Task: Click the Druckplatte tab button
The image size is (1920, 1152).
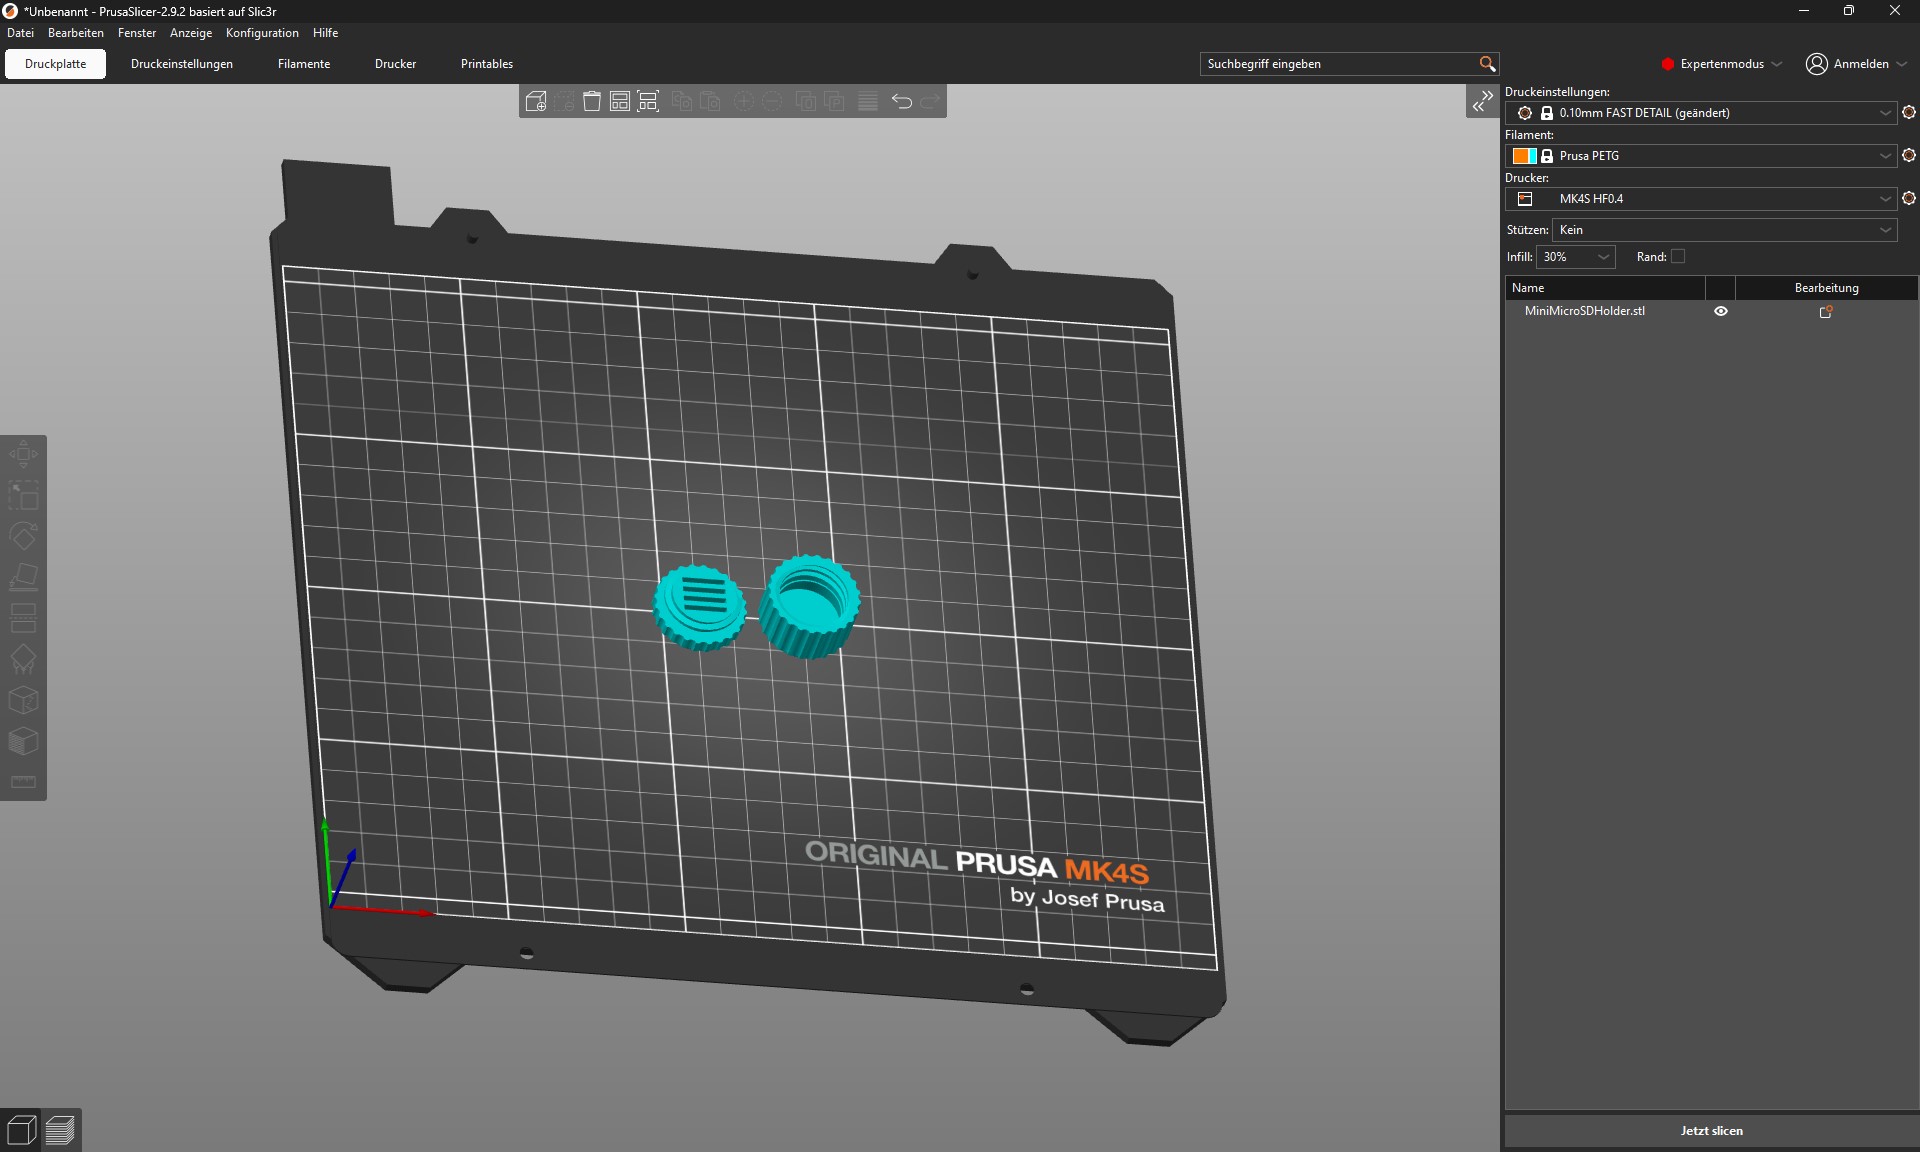Action: click(56, 64)
